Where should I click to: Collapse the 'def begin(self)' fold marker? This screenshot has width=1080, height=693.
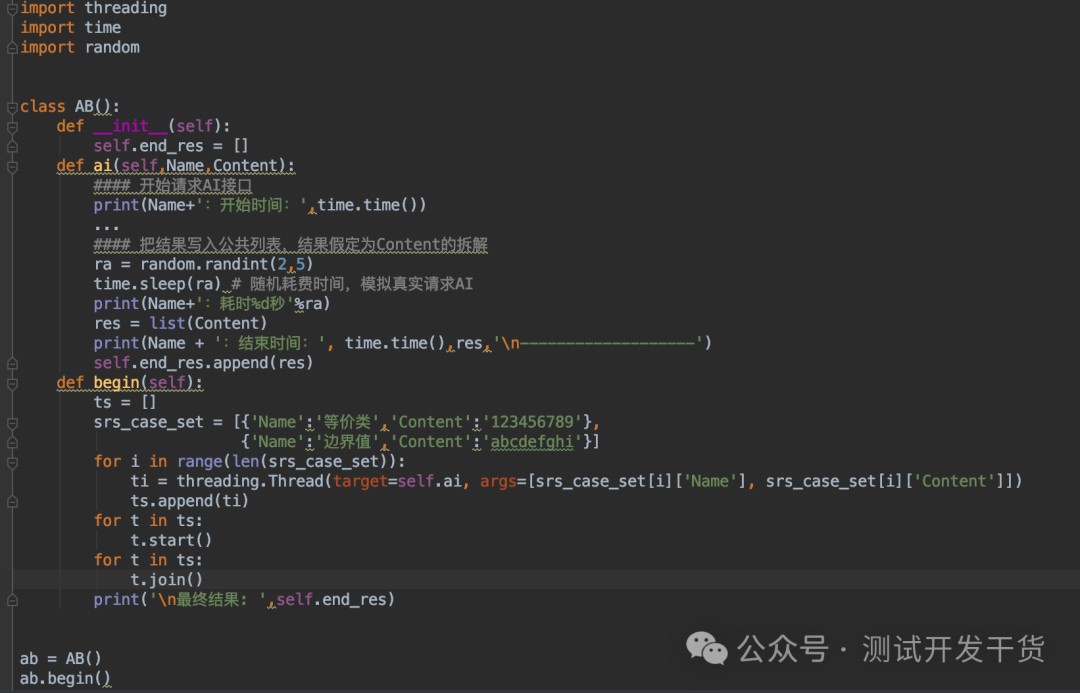[x=12, y=384]
